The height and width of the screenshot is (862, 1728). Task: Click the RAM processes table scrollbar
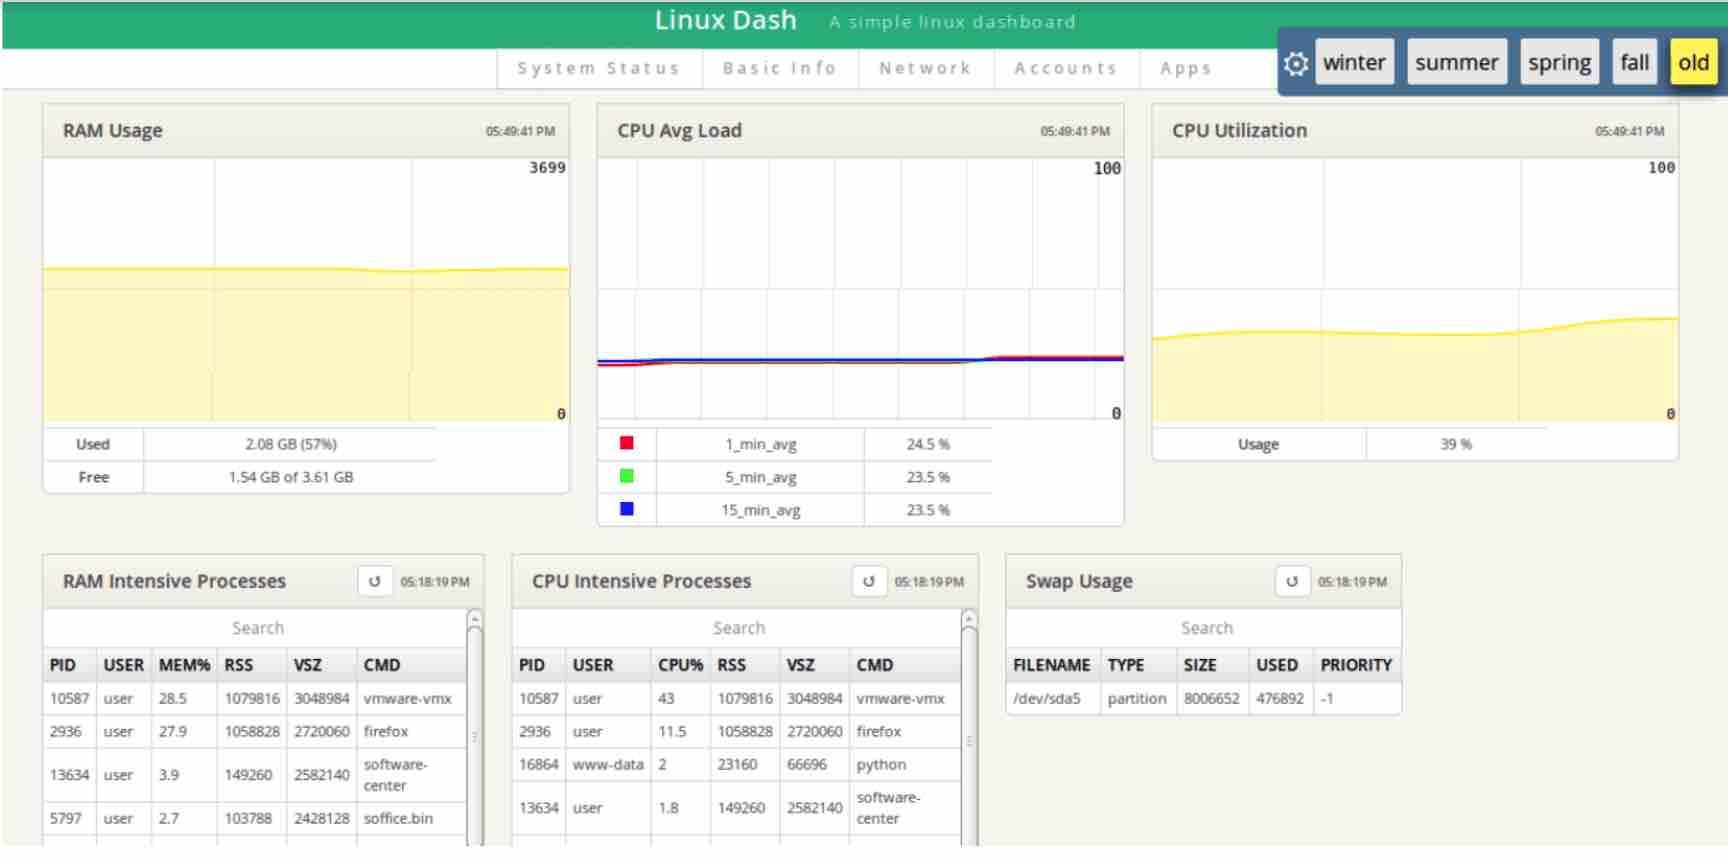pyautogui.click(x=475, y=730)
